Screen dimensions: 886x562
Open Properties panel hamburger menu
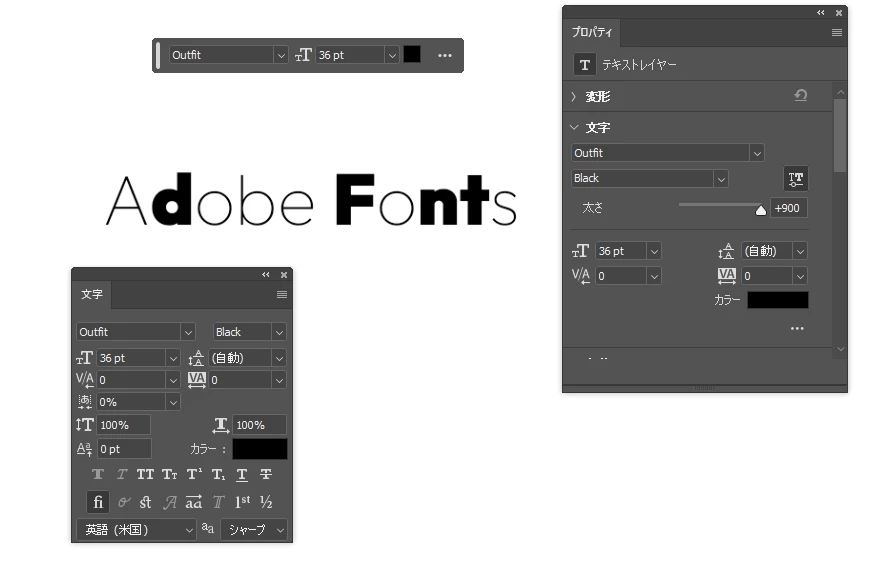tap(837, 33)
